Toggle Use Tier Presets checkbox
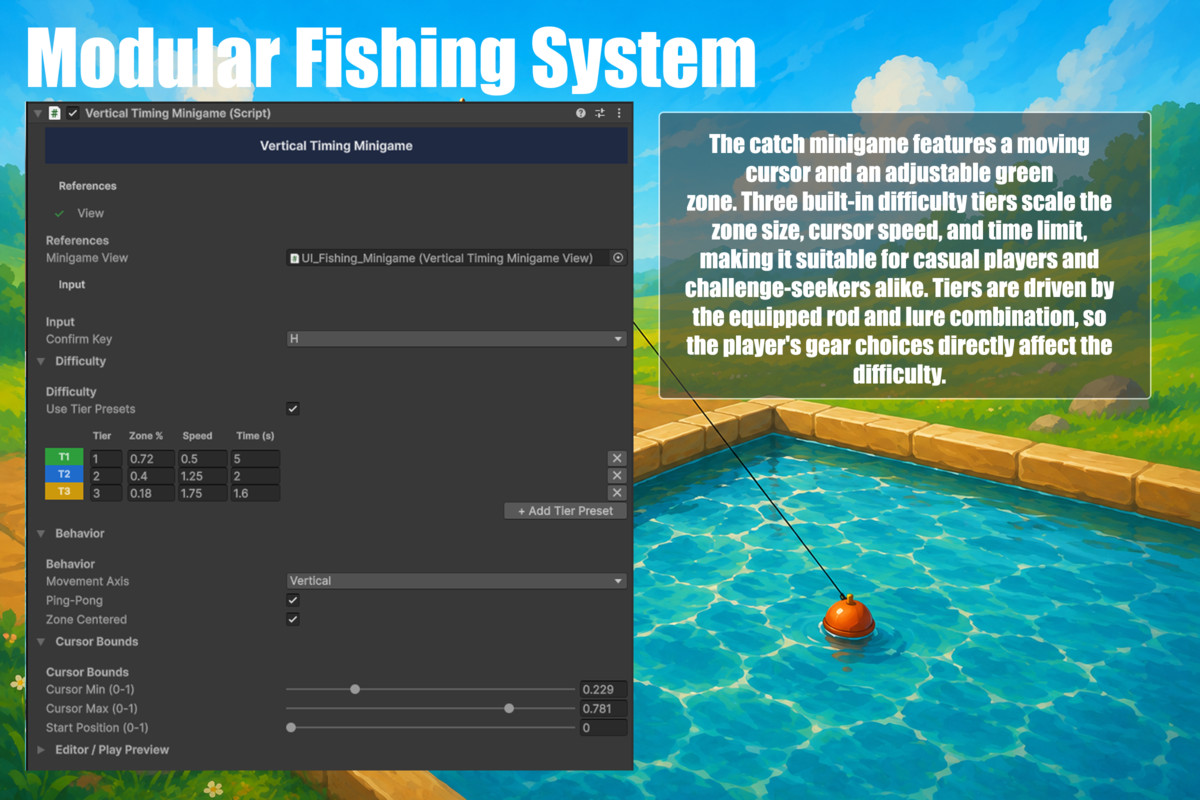 pos(293,409)
